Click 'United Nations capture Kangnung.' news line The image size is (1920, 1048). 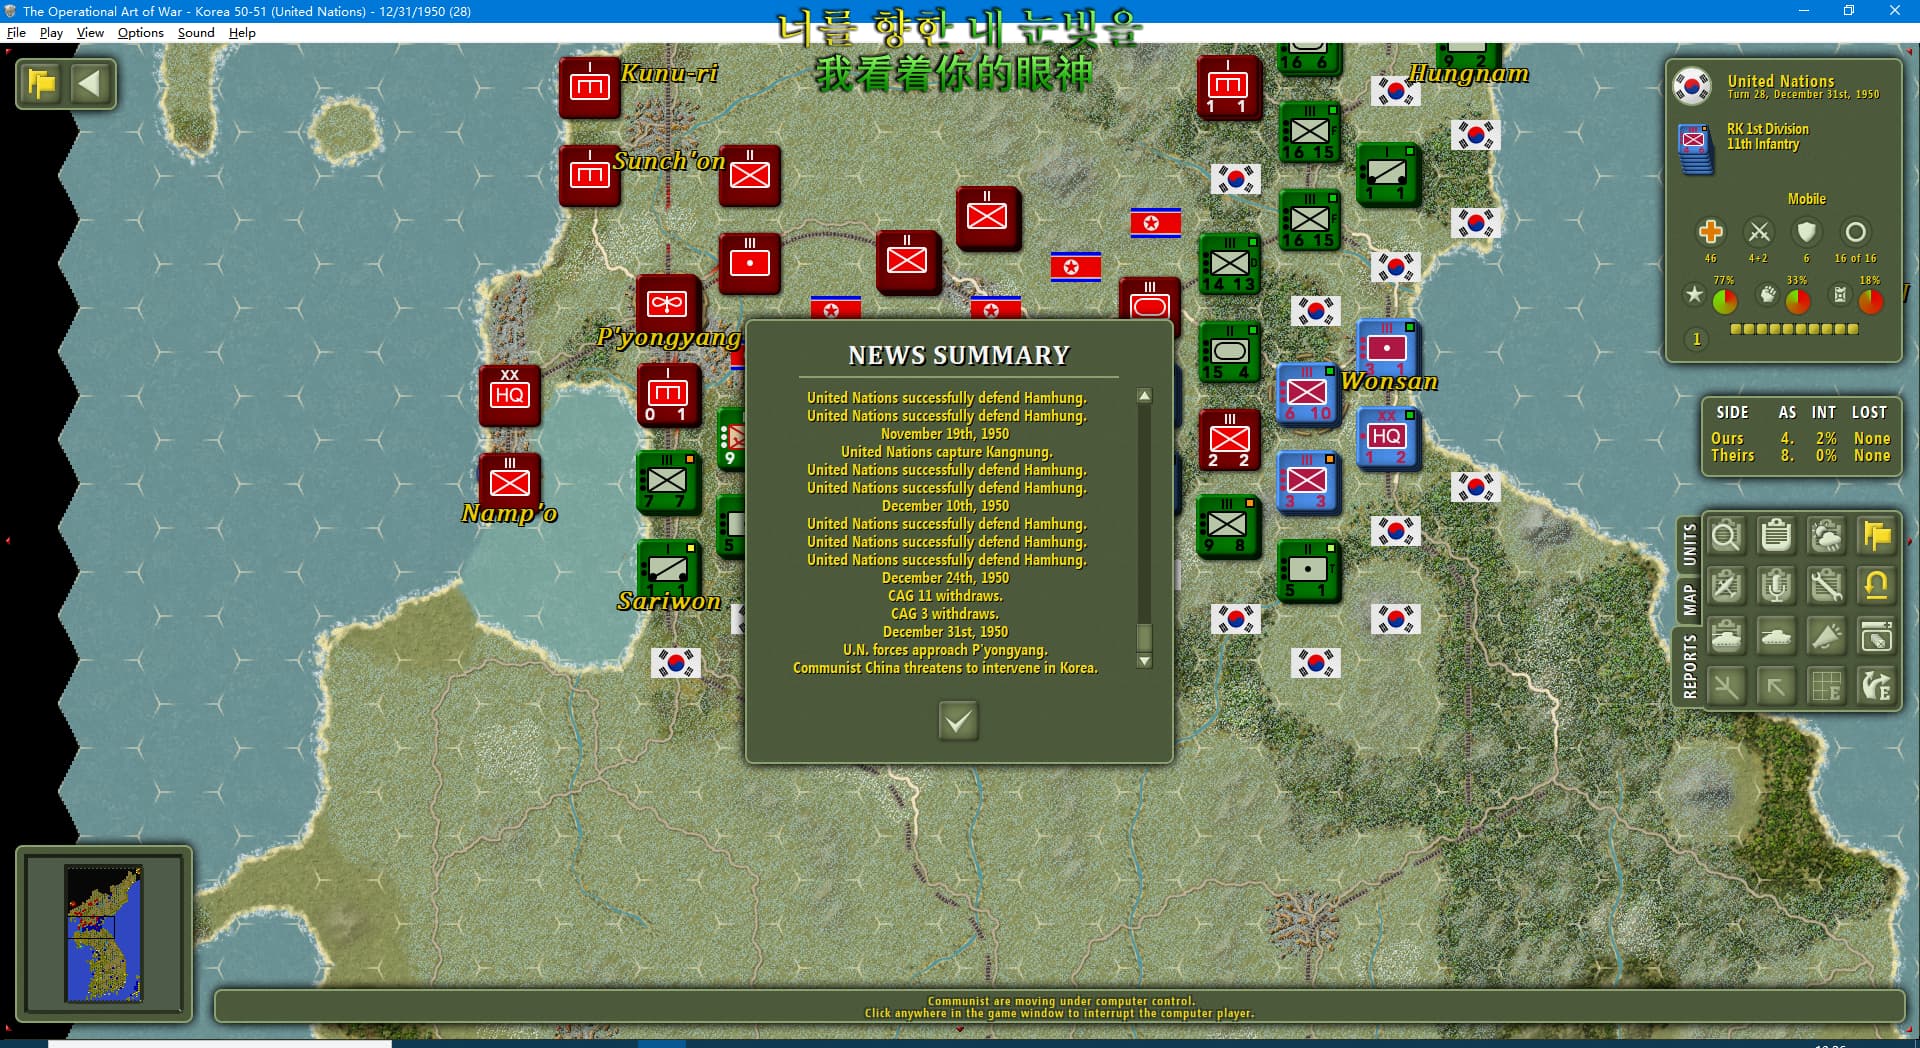pyautogui.click(x=946, y=452)
